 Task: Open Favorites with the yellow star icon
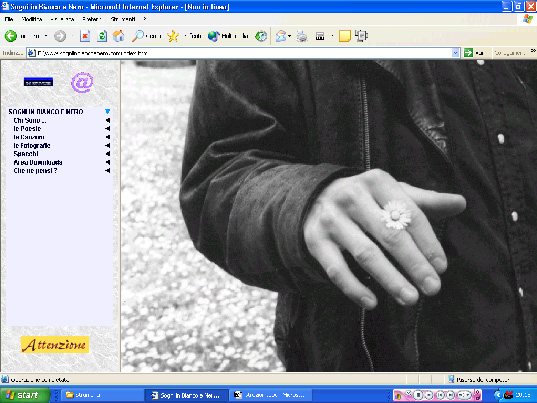tap(173, 36)
